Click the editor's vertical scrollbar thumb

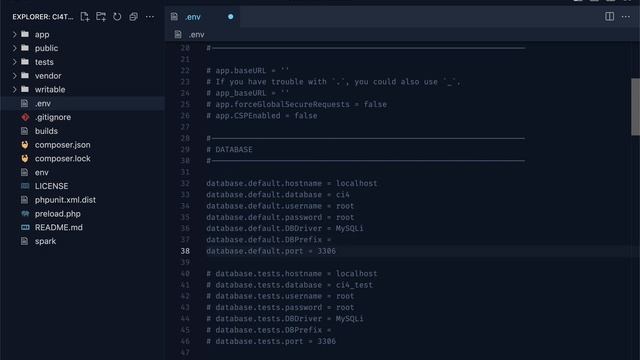(x=635, y=107)
